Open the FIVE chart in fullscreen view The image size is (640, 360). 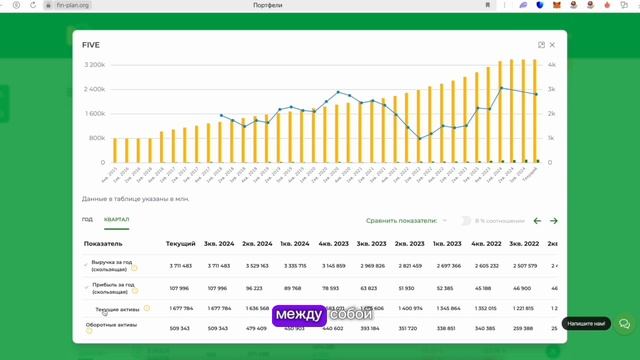click(541, 45)
